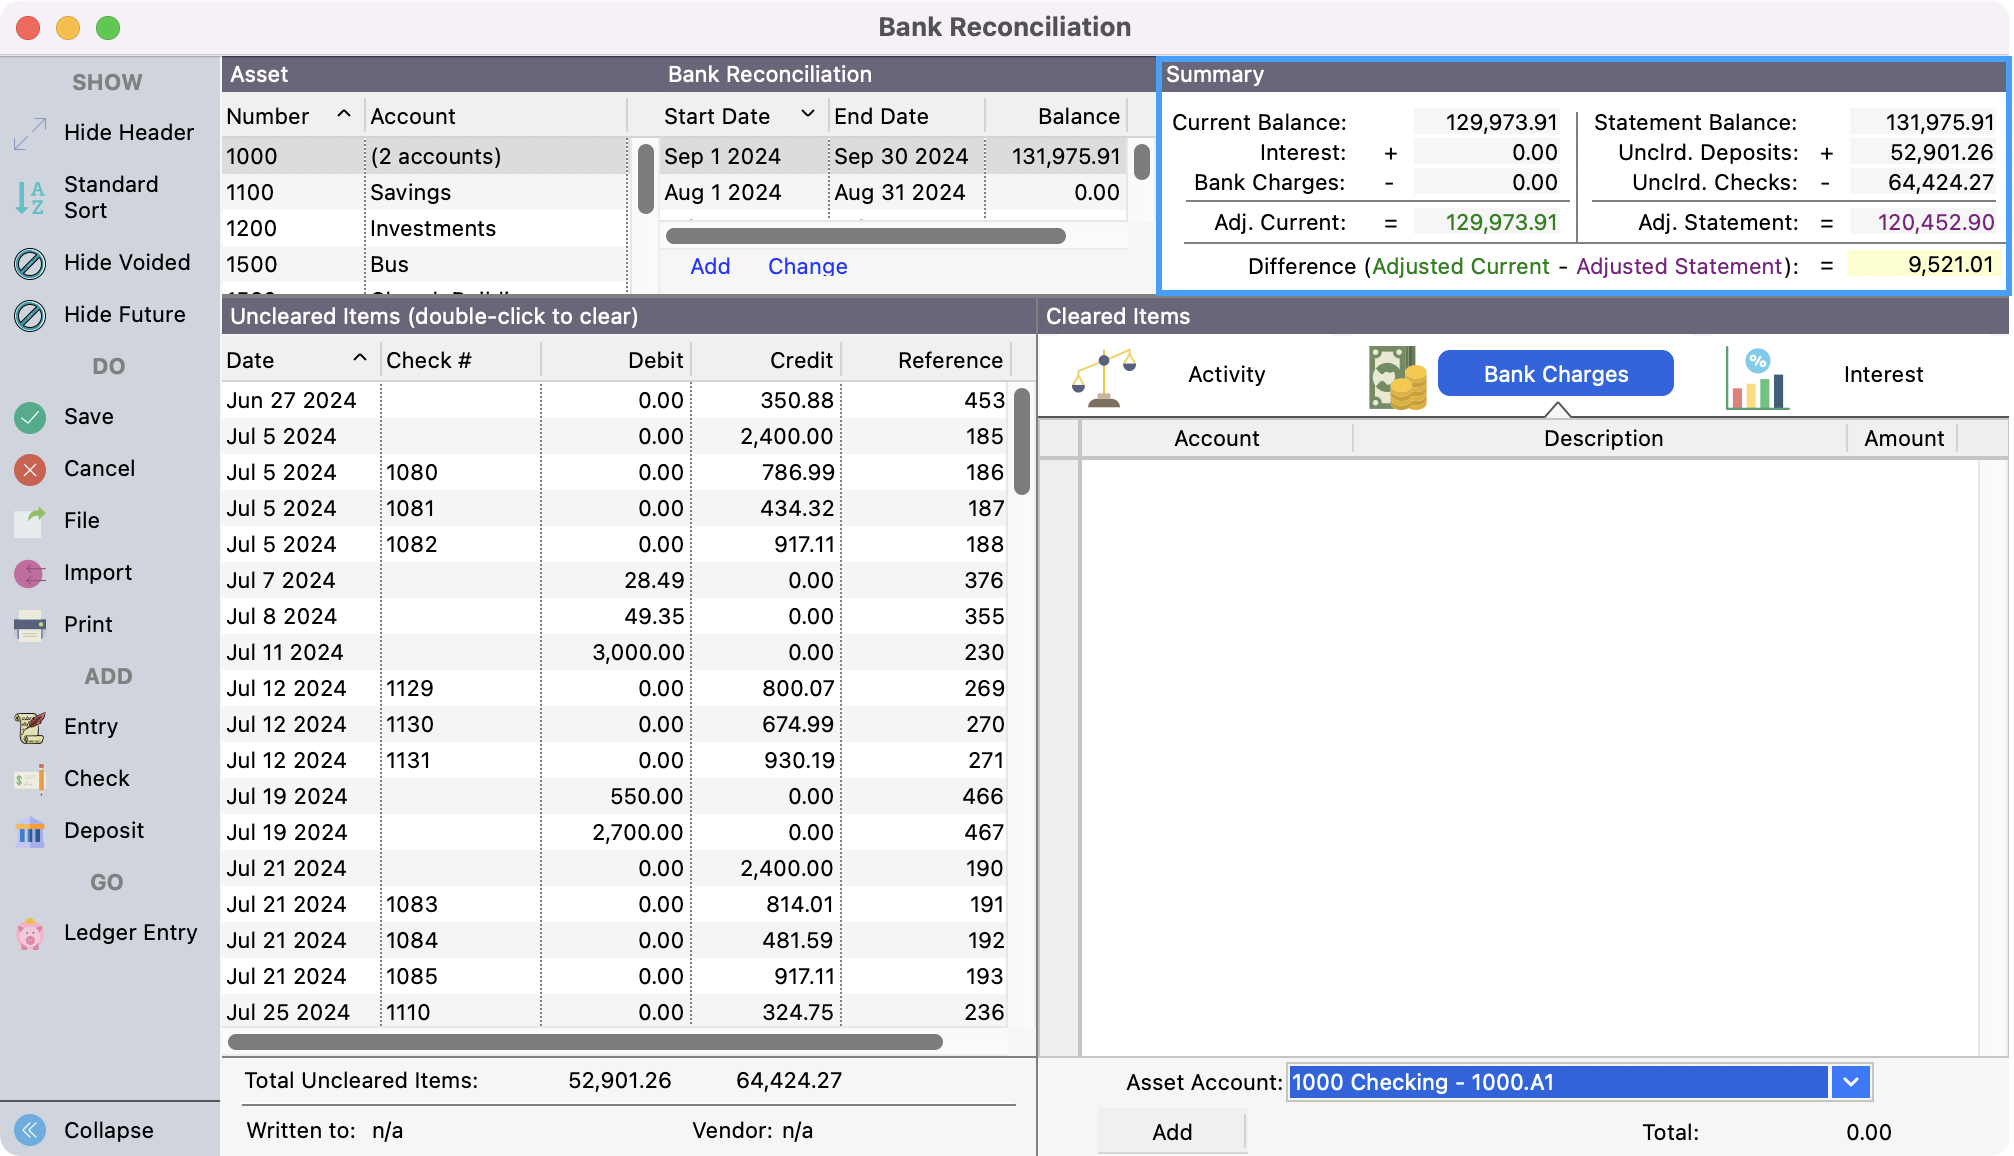Toggle the Hide Header option
Image resolution: width=2014 pixels, height=1156 pixels.
30,133
